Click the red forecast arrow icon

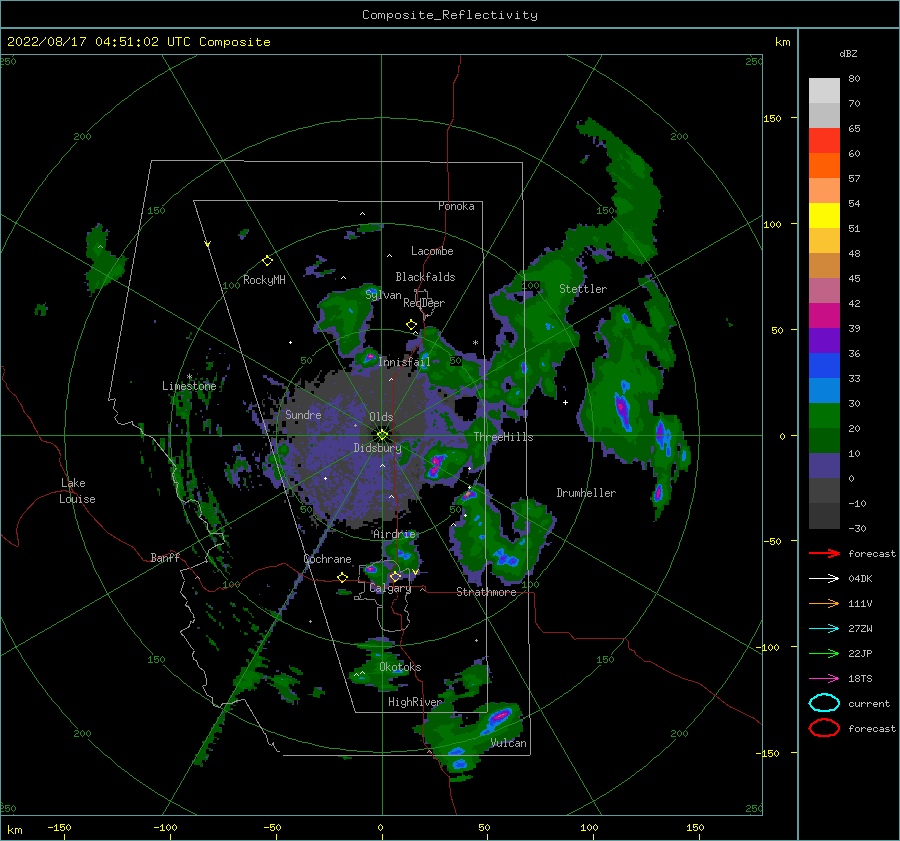point(824,553)
